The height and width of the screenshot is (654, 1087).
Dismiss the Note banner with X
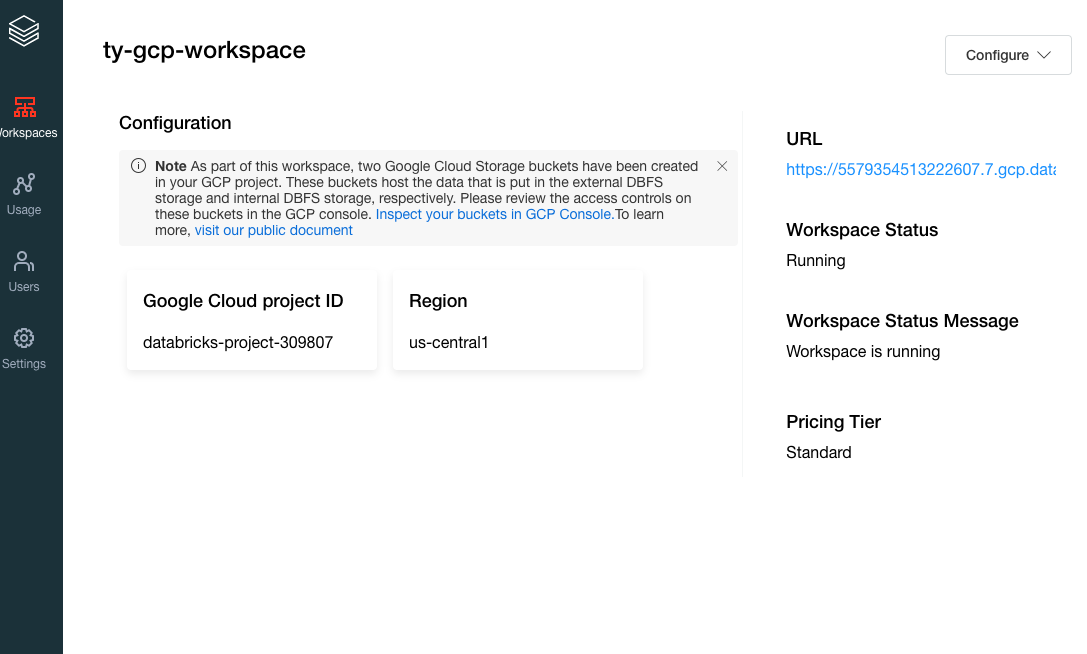coord(722,166)
